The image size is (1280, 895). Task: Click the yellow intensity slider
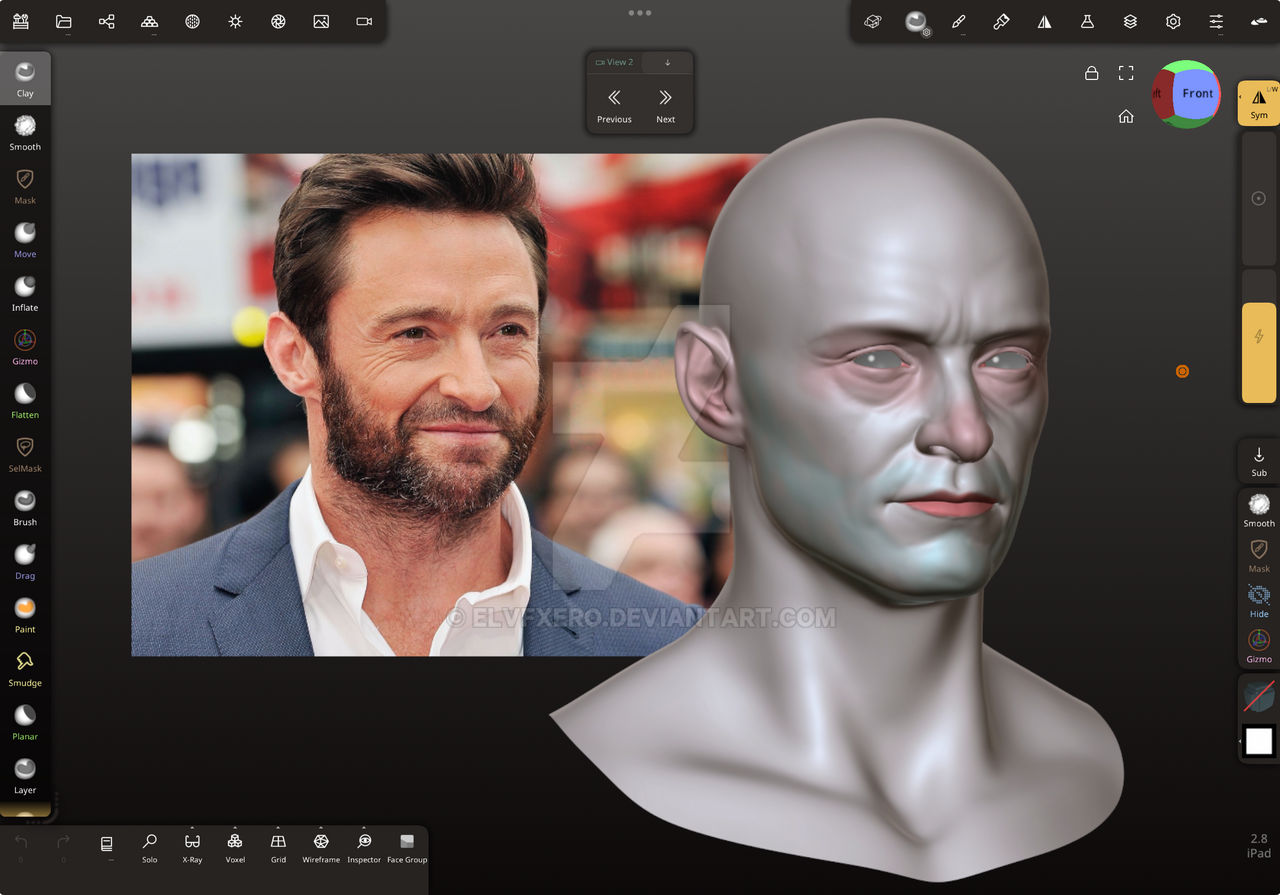1259,352
